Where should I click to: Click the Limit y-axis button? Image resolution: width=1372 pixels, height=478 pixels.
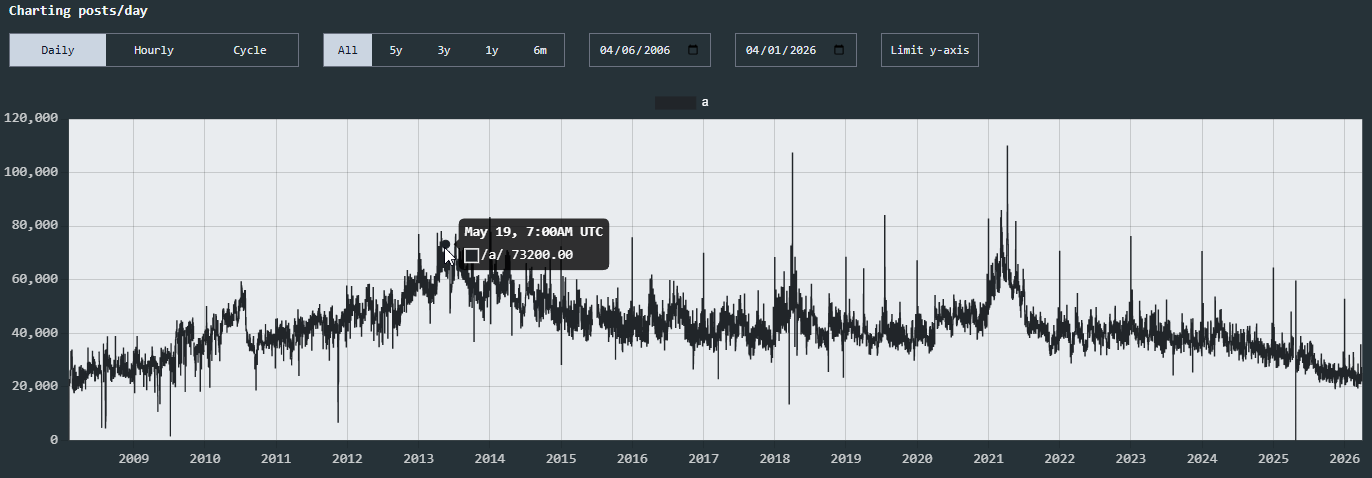coord(930,50)
